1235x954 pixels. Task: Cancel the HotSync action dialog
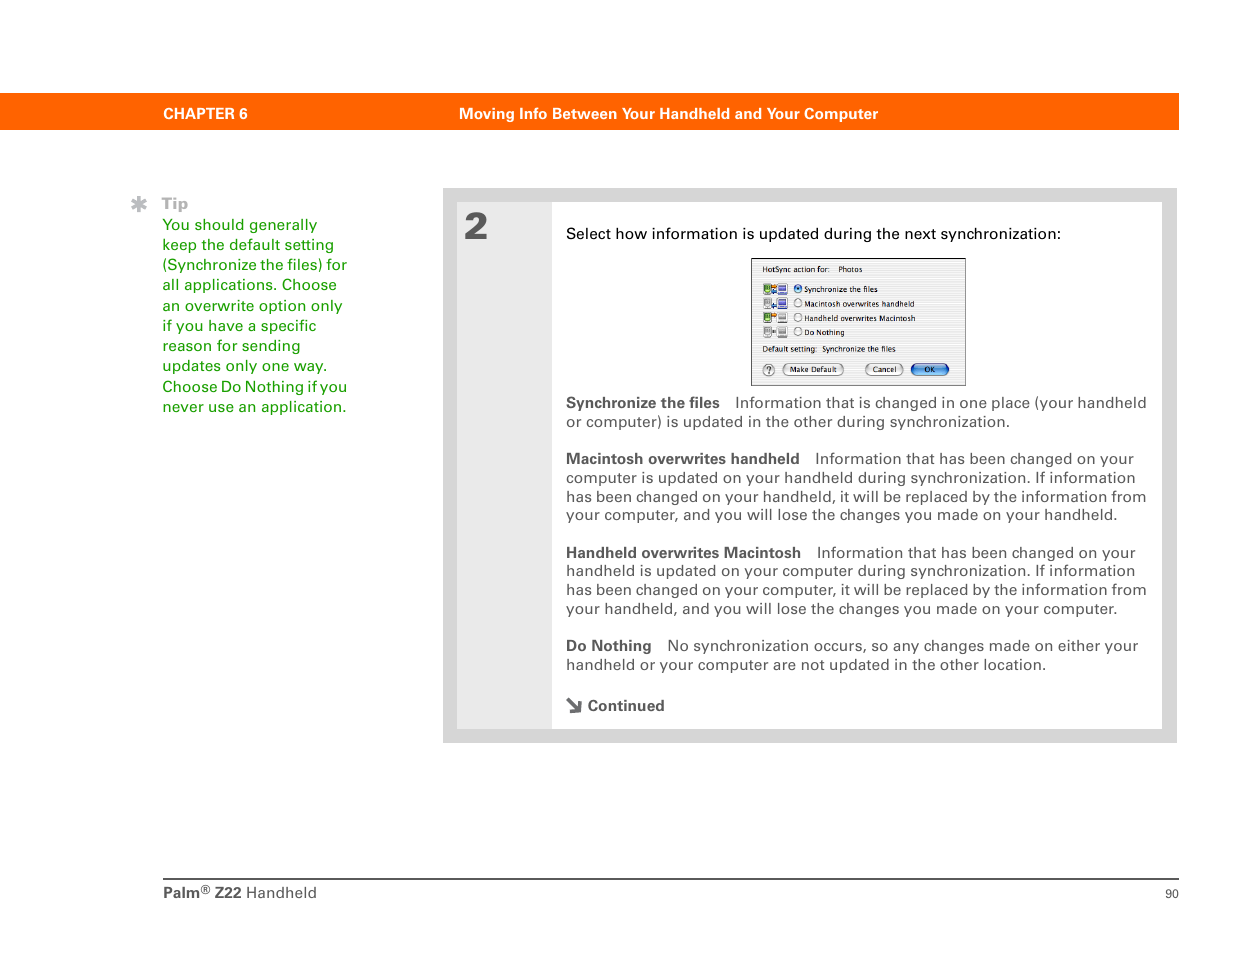pyautogui.click(x=884, y=369)
